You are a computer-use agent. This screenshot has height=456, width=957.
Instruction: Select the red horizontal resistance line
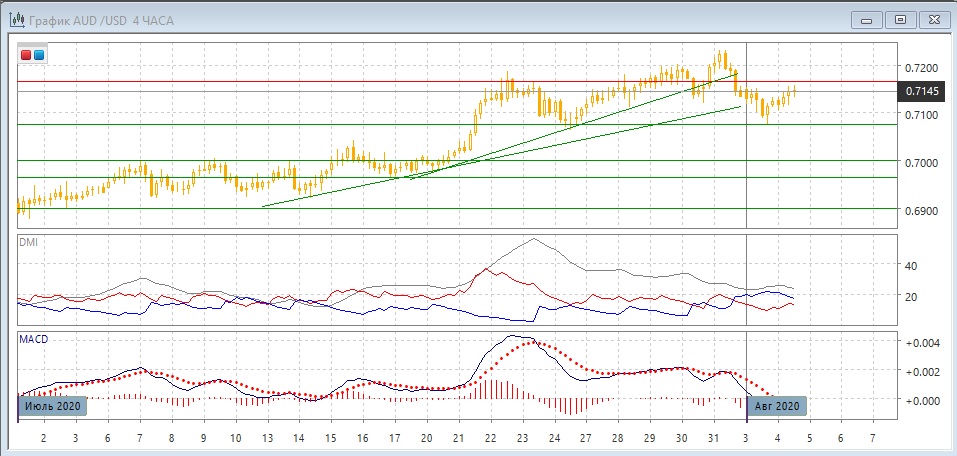[x=458, y=81]
